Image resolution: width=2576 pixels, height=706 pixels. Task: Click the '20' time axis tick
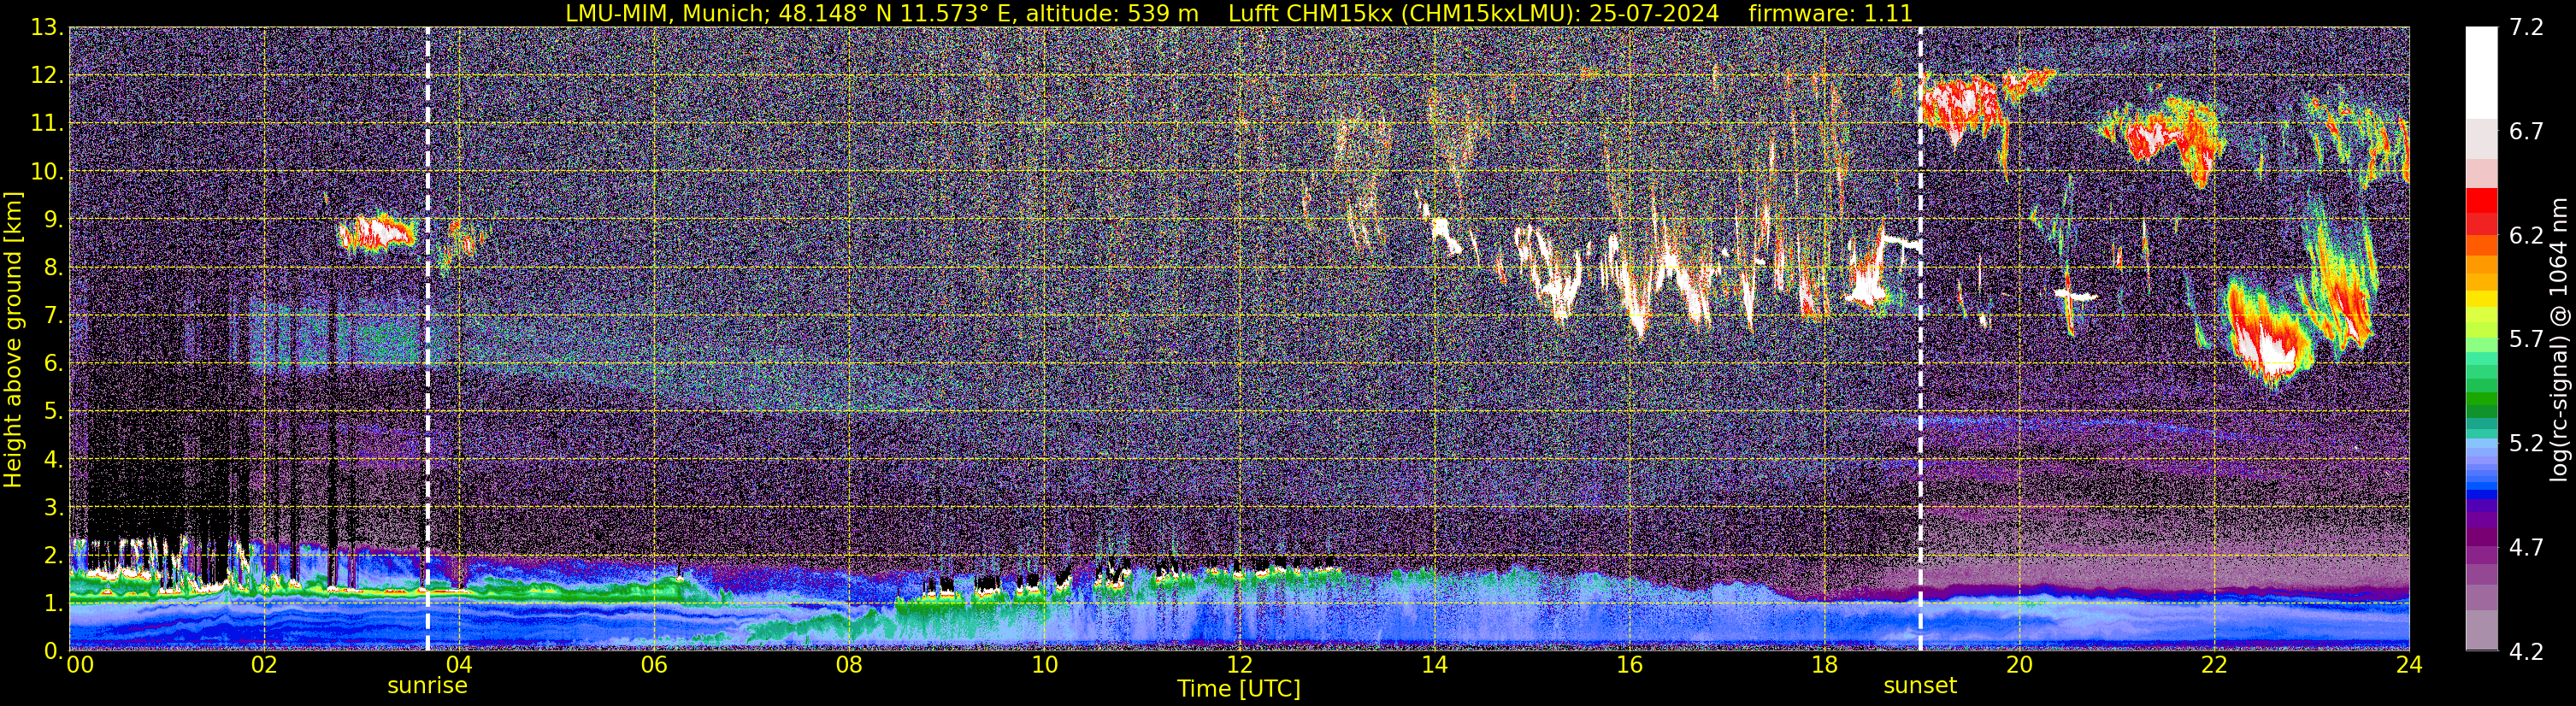[x=2019, y=665]
